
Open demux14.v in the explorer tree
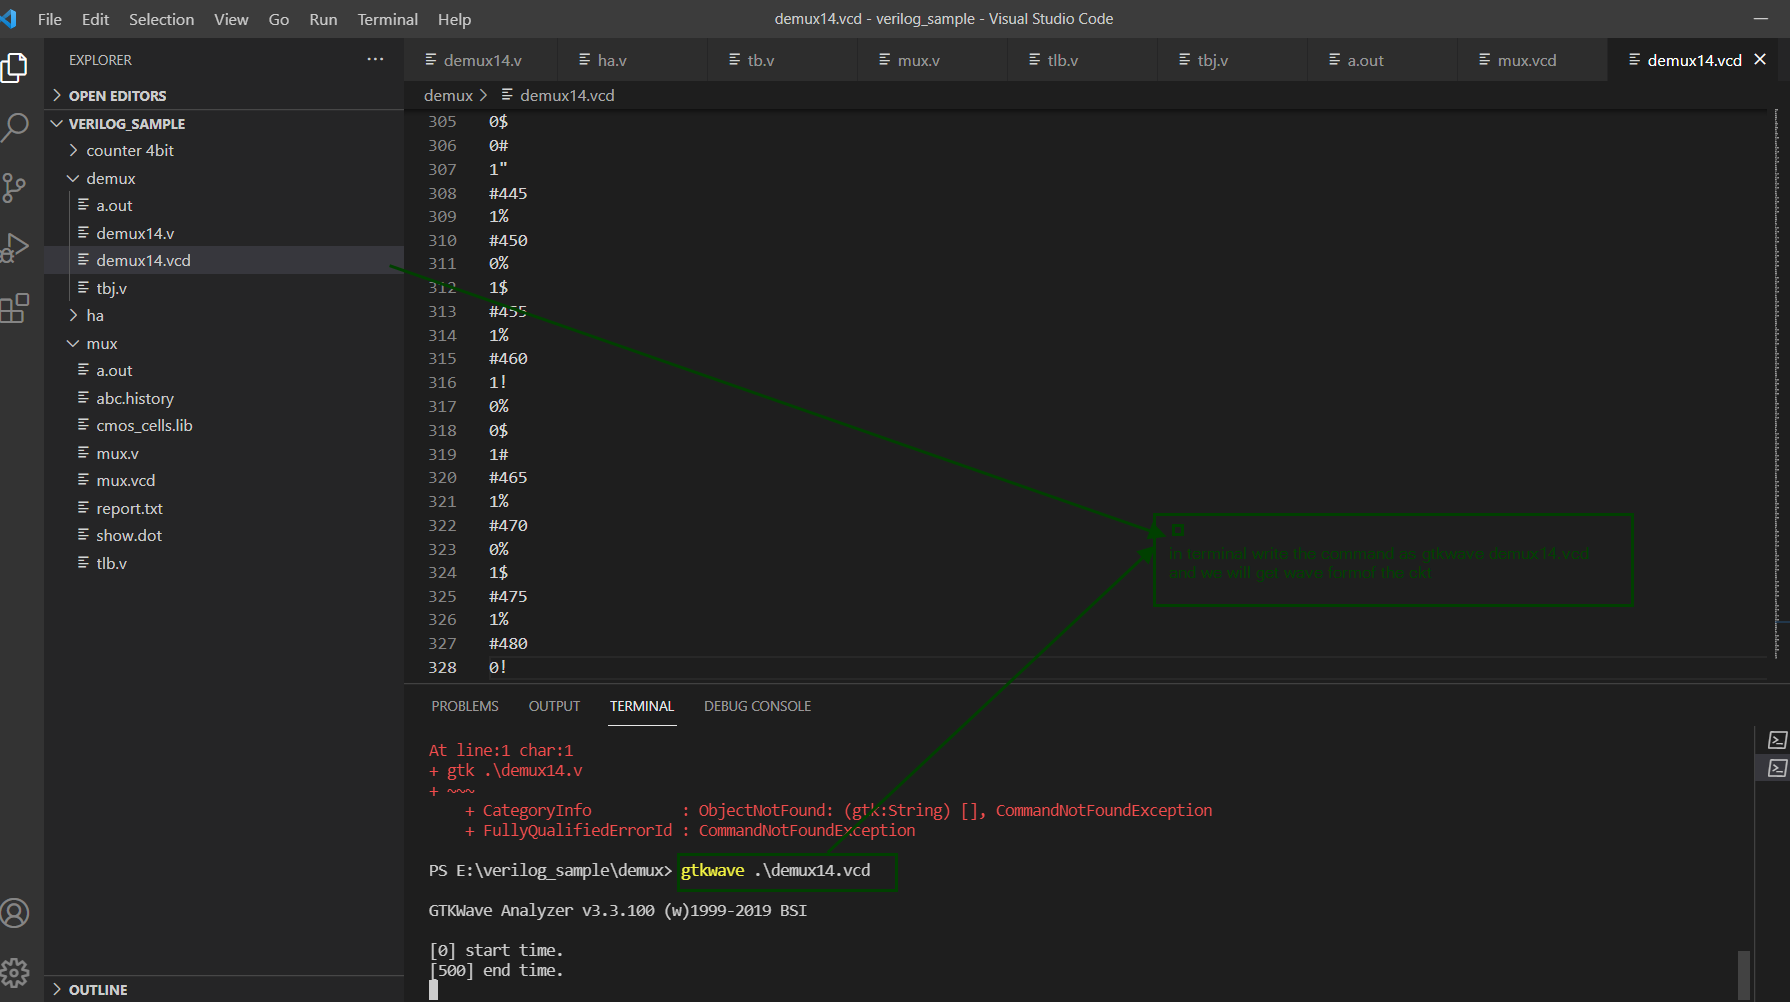pyautogui.click(x=224, y=233)
